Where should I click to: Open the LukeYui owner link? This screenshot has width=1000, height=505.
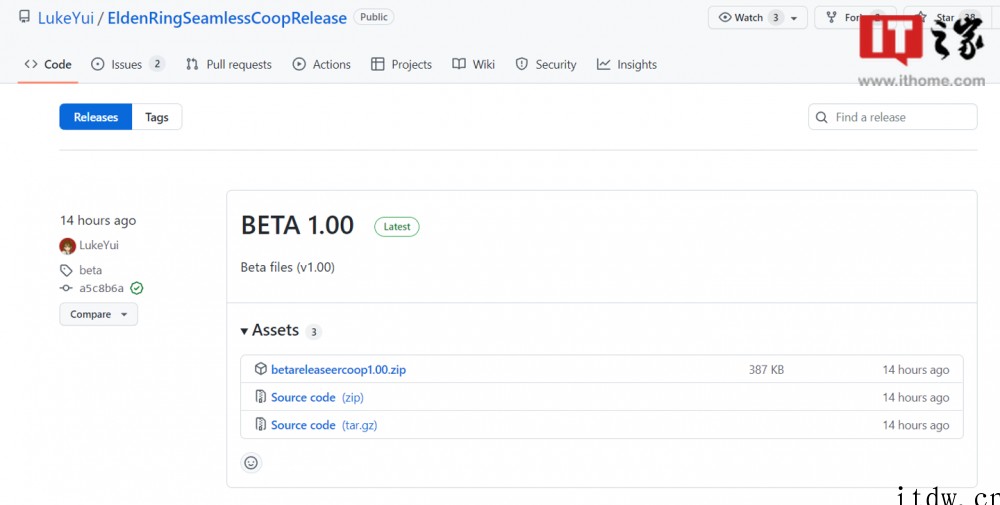point(66,18)
